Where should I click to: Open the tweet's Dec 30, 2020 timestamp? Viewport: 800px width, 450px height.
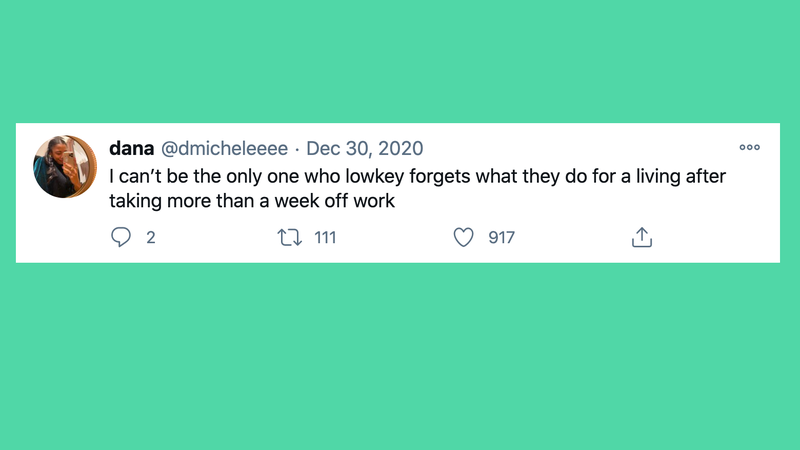click(x=364, y=149)
